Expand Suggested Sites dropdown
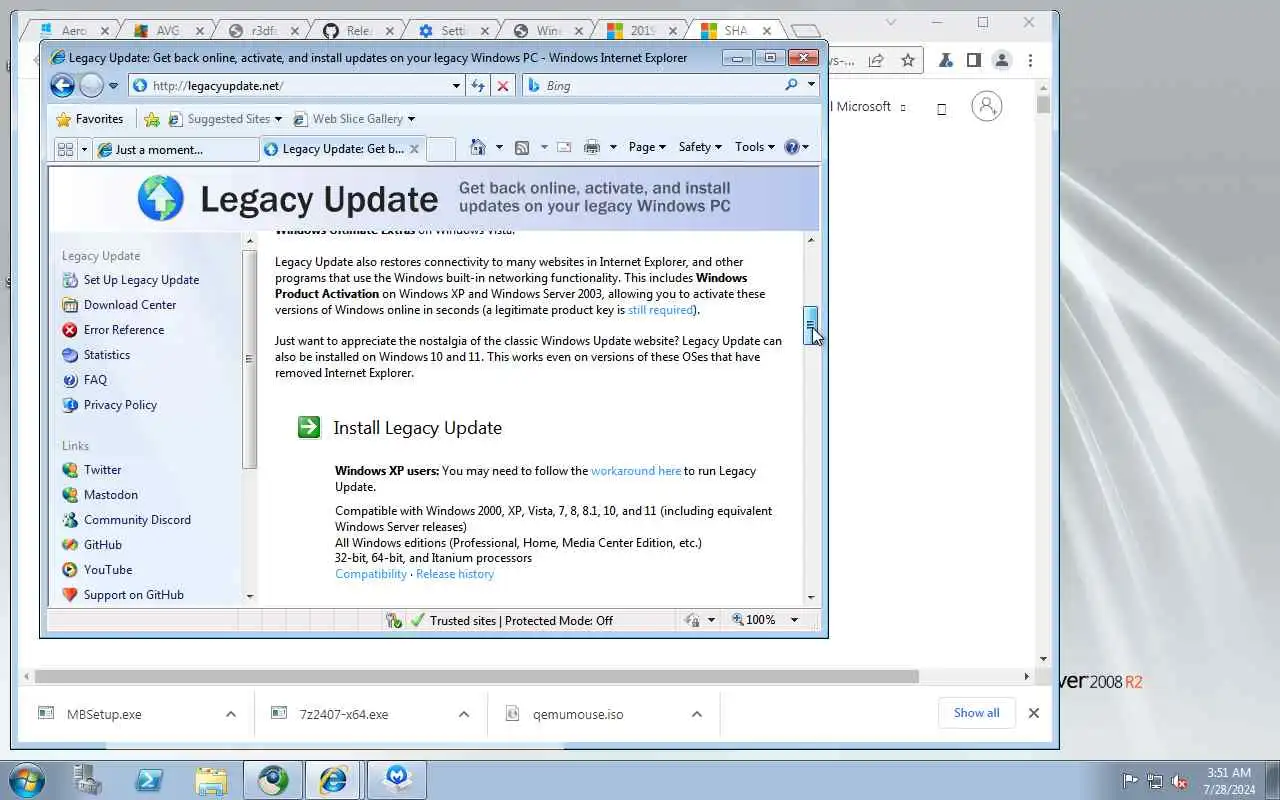 pyautogui.click(x=279, y=119)
